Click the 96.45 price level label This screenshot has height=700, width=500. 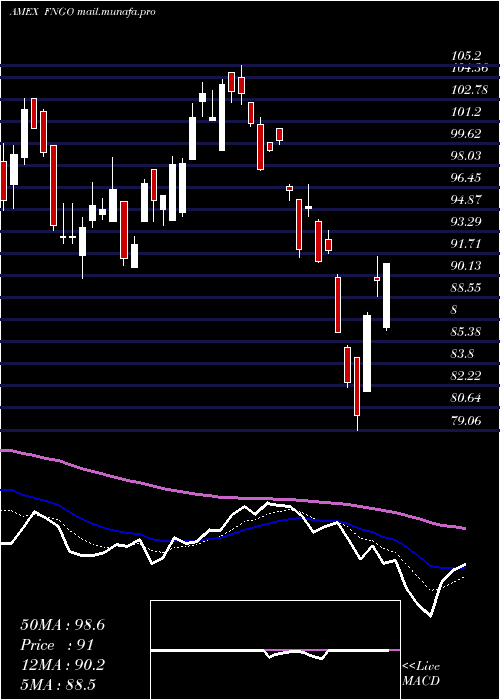pos(466,178)
